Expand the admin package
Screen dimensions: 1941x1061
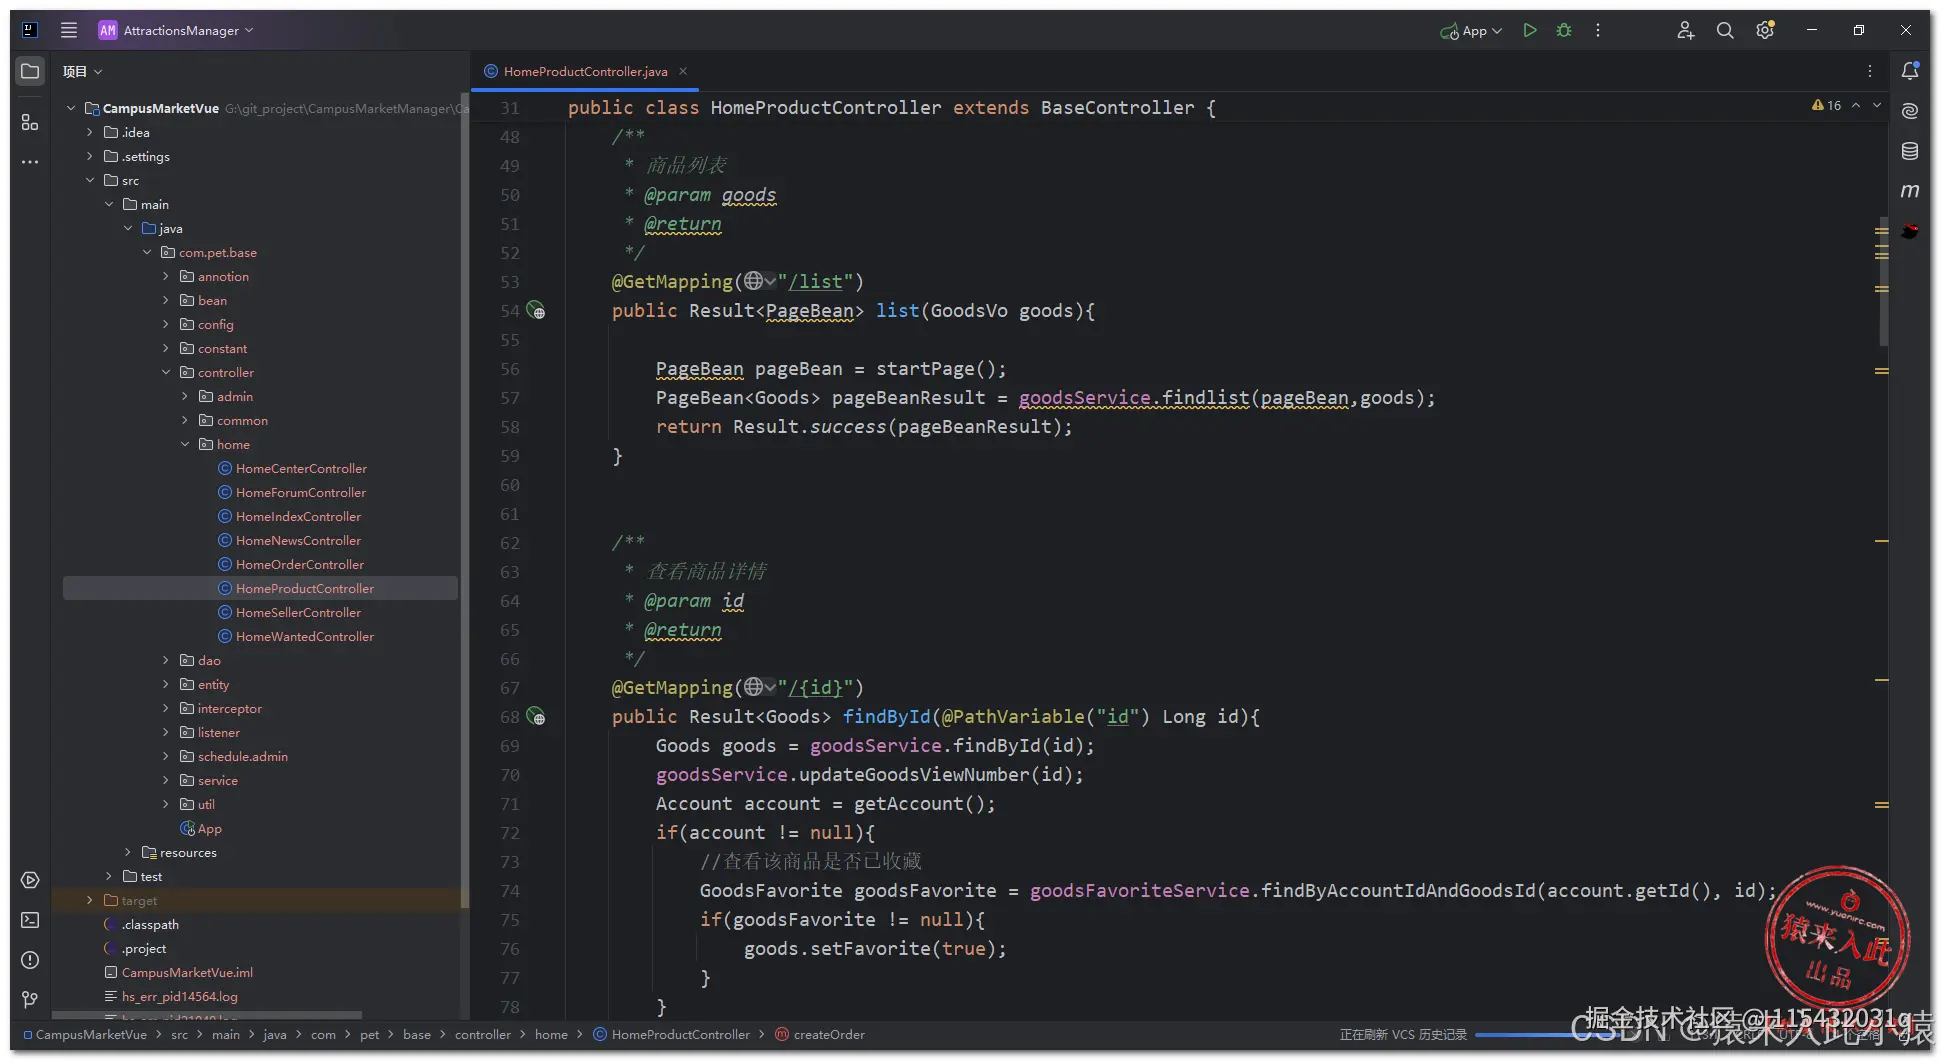click(185, 396)
